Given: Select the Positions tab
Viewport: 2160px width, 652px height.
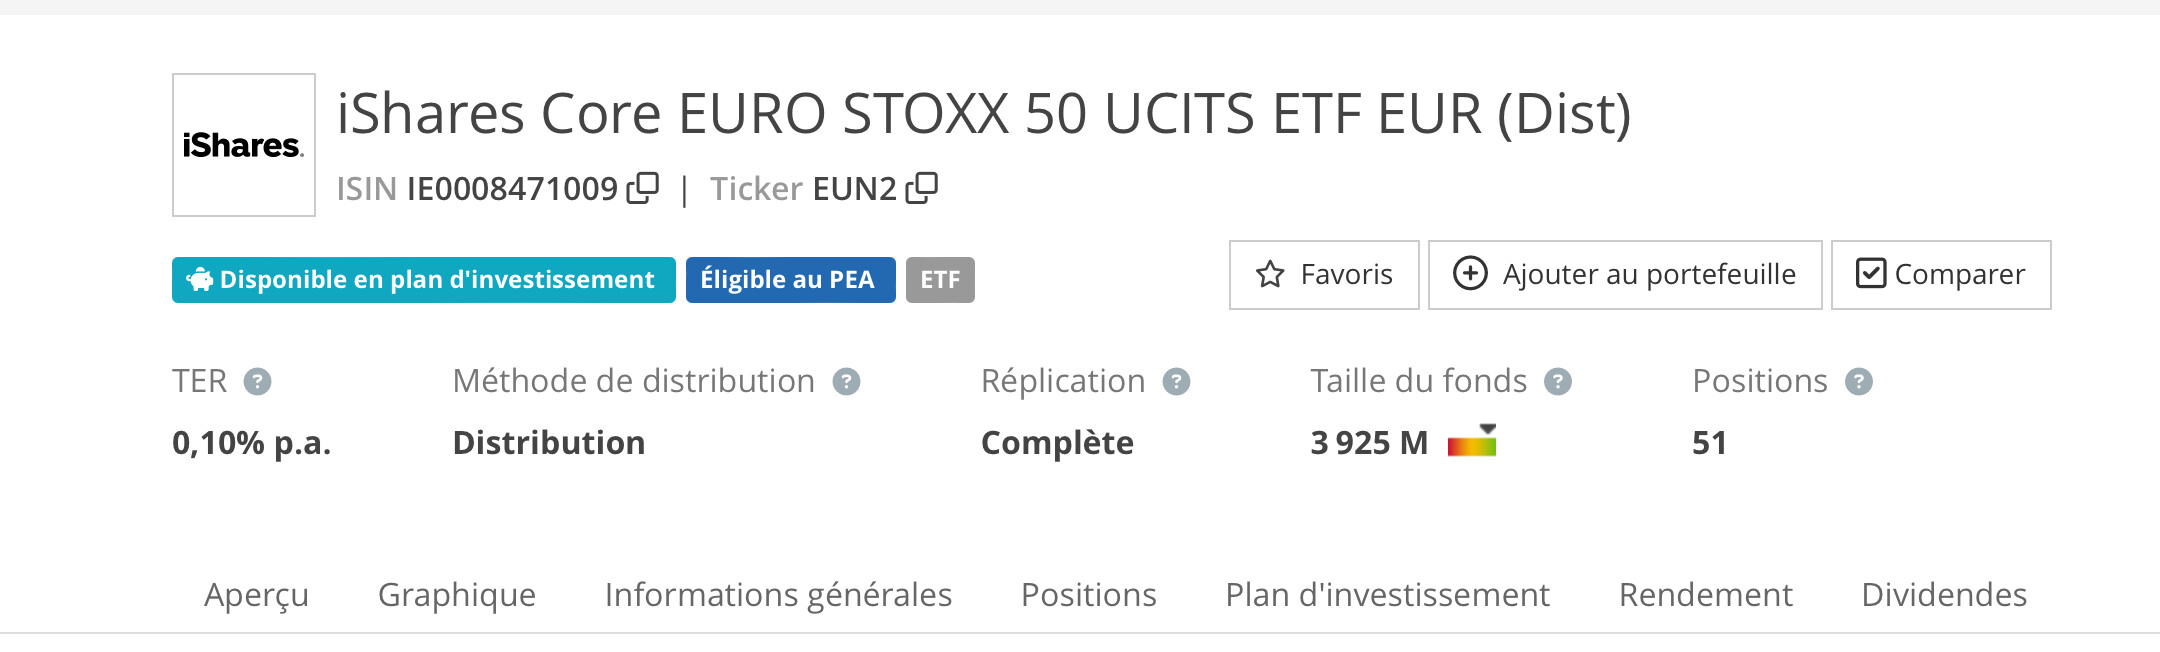Looking at the screenshot, I should pos(1088,595).
